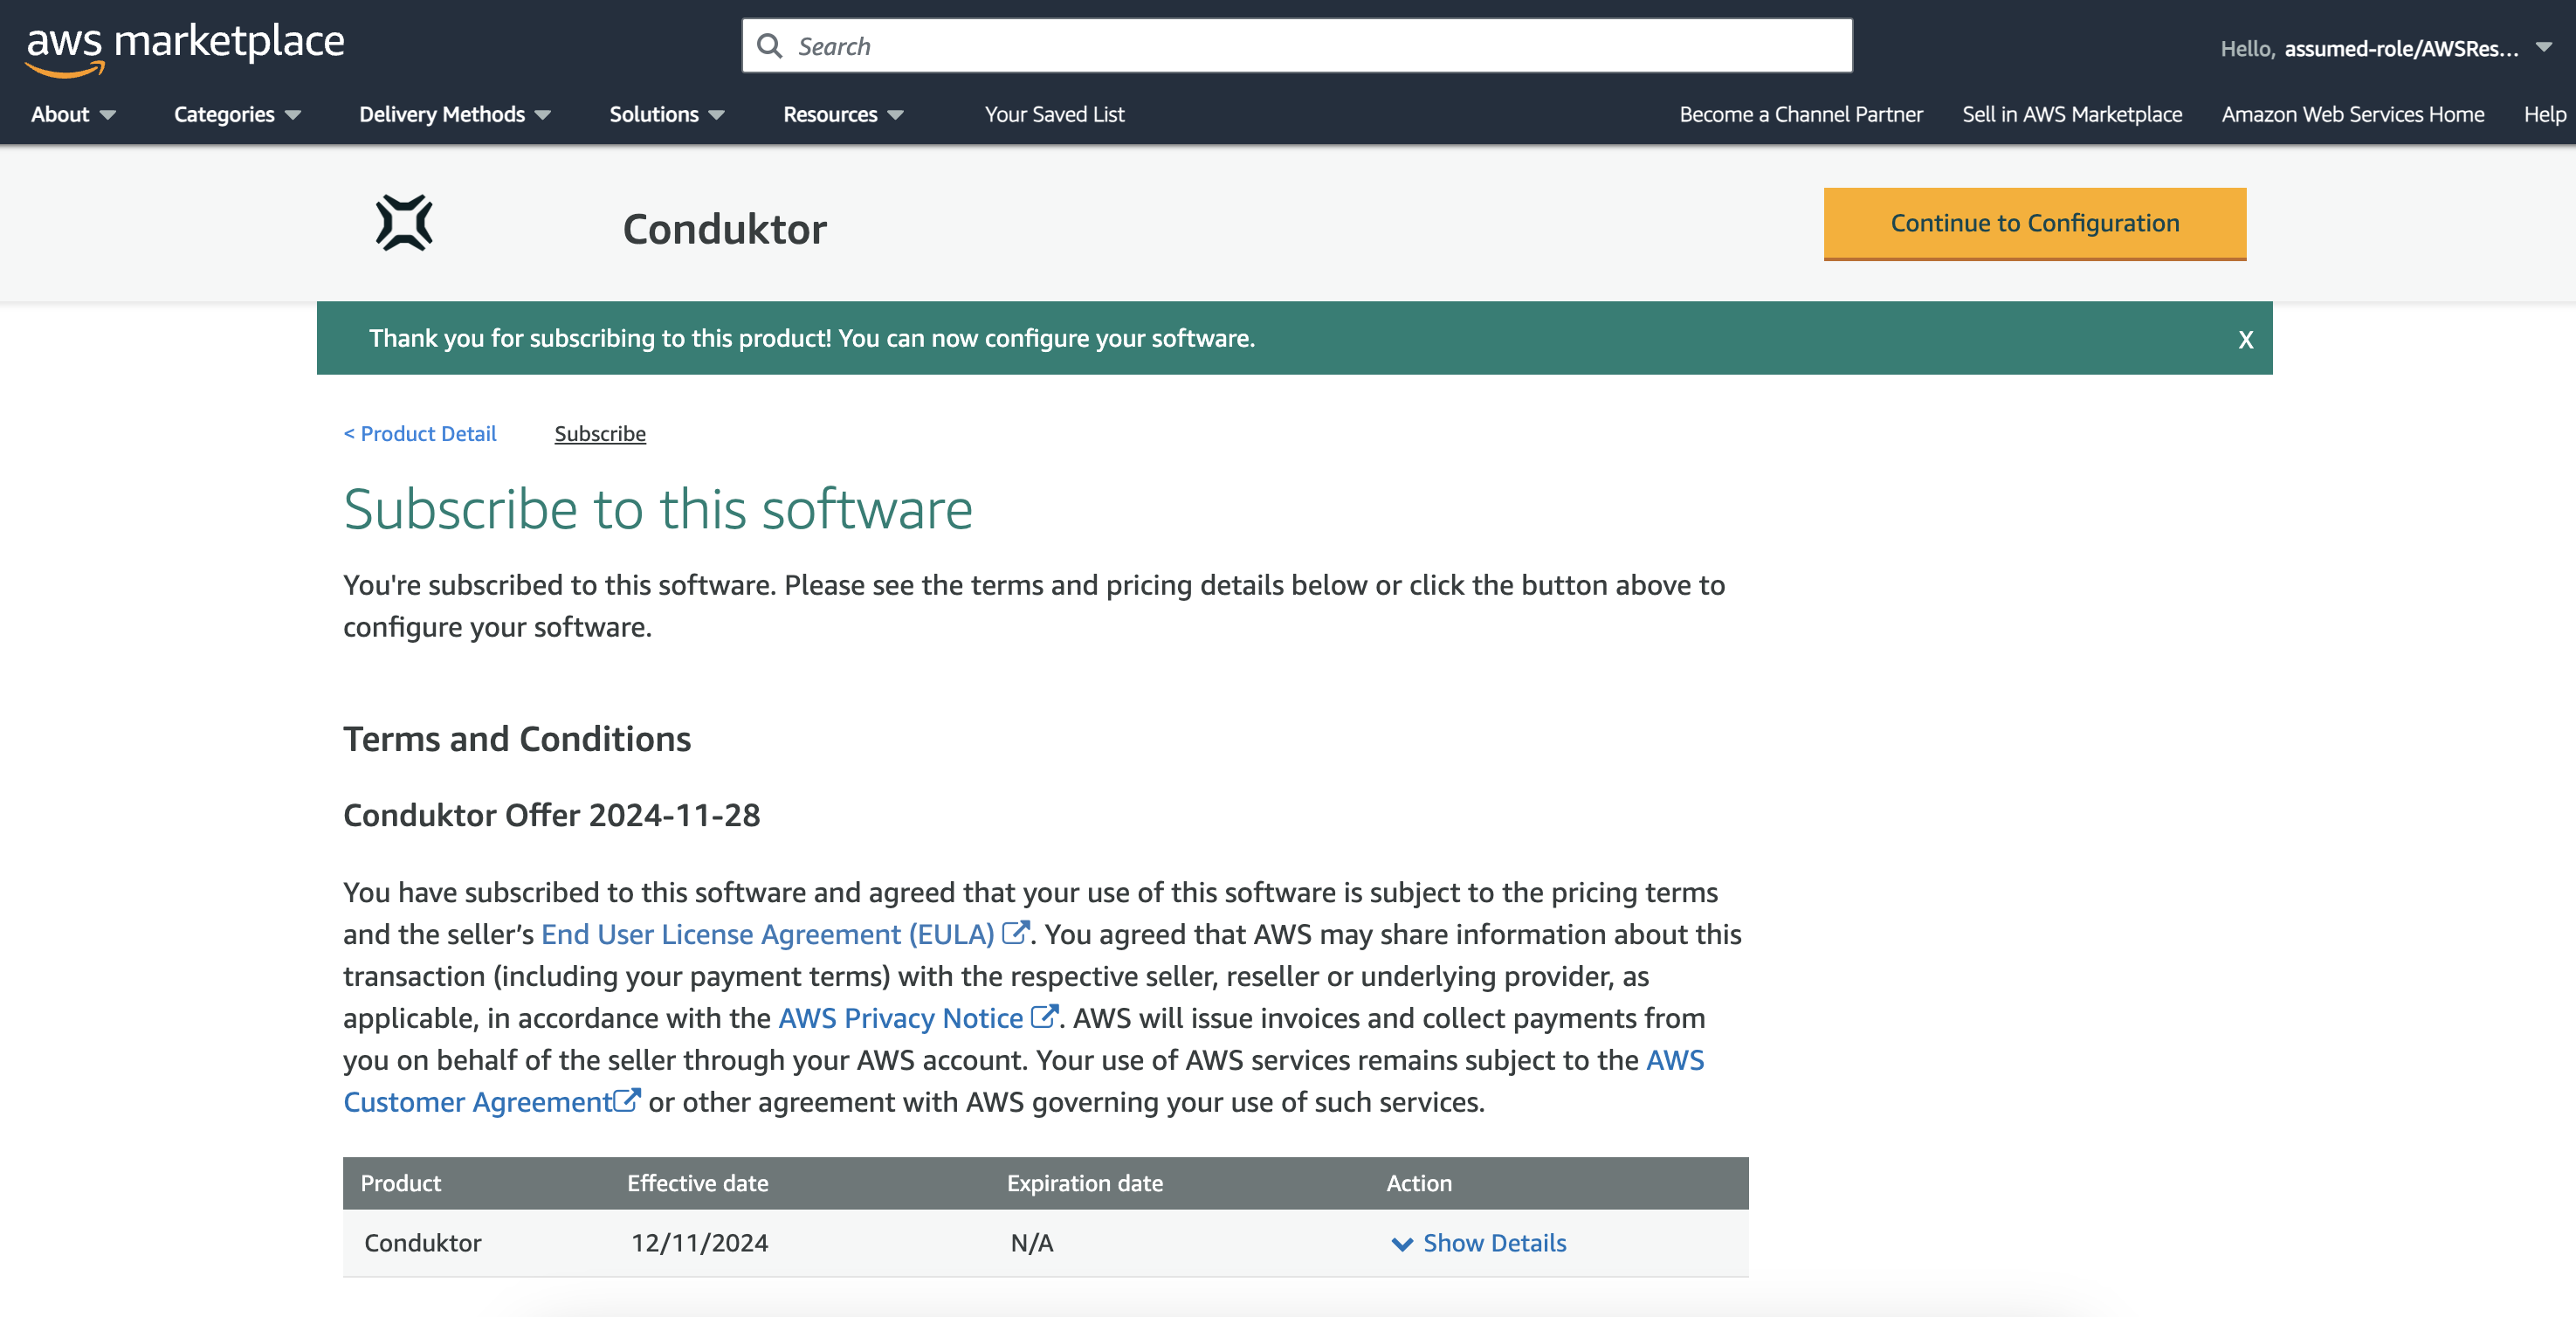
Task: Click inside the search input field
Action: pyautogui.click(x=1200, y=46)
